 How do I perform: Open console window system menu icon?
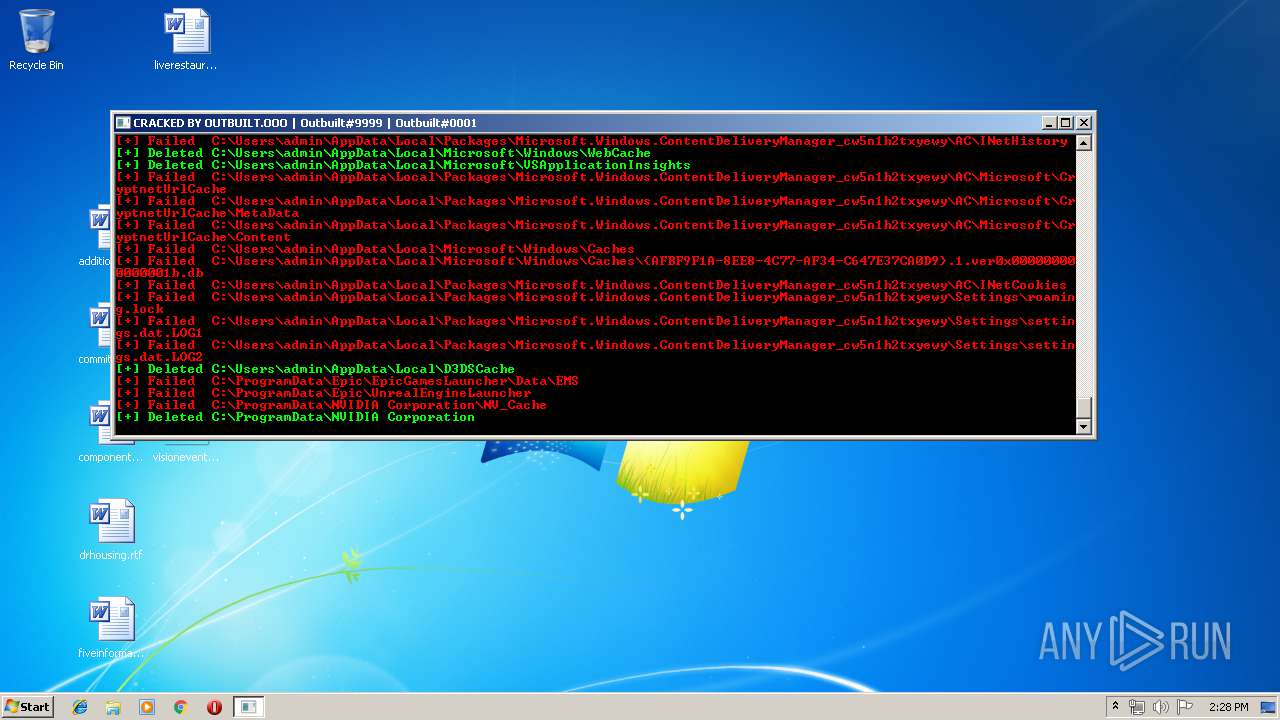coord(123,123)
